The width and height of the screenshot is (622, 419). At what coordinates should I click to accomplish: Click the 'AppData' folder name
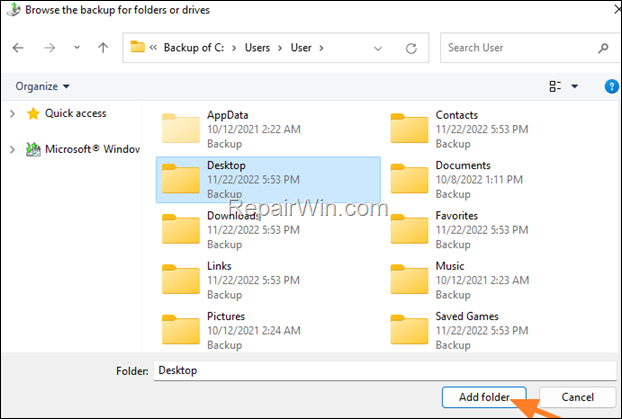tap(228, 115)
